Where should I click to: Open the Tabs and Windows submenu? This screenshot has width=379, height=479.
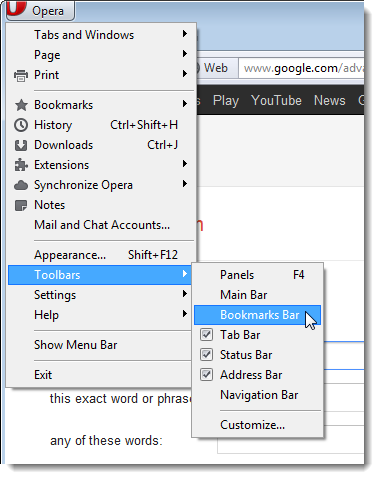pos(101,35)
